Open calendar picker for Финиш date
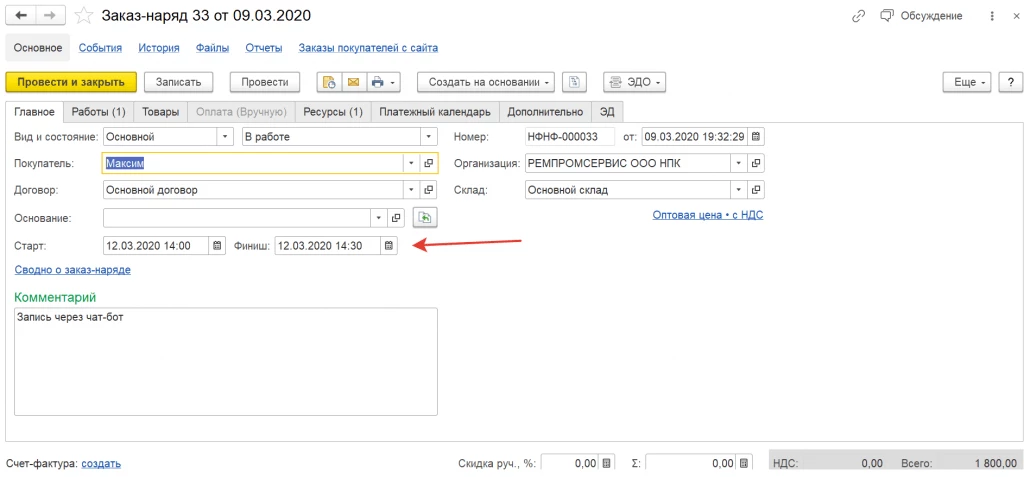1024x477 pixels. point(389,246)
